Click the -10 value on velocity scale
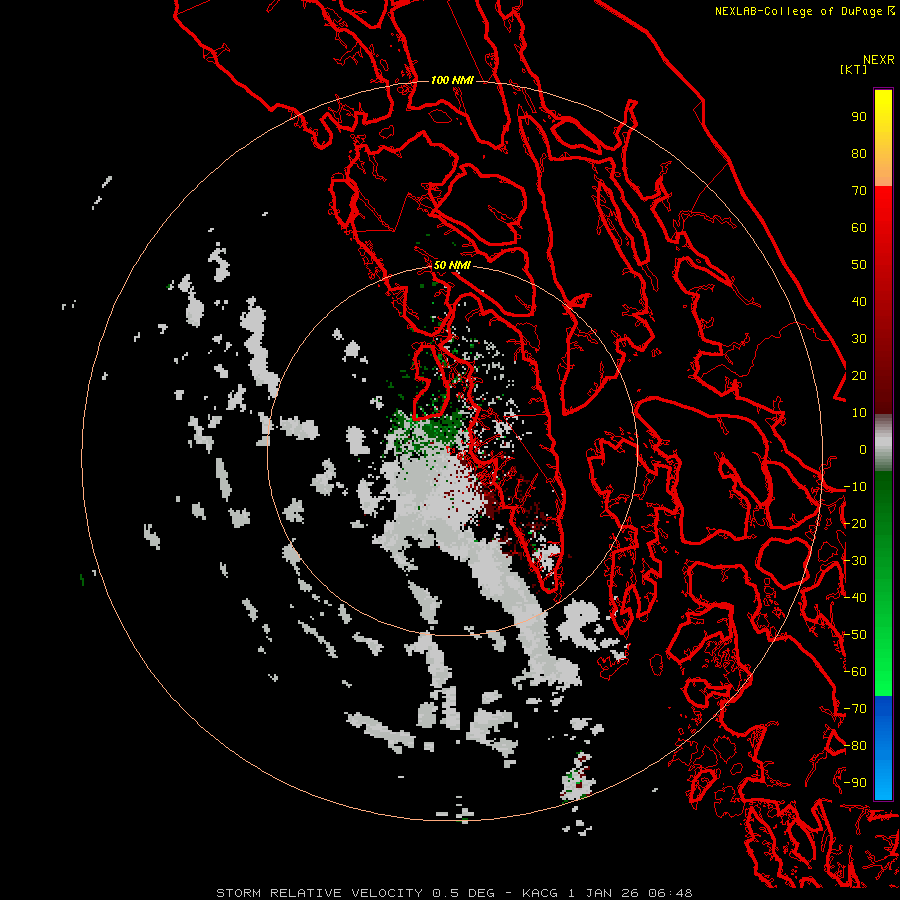The height and width of the screenshot is (900, 900). point(855,487)
